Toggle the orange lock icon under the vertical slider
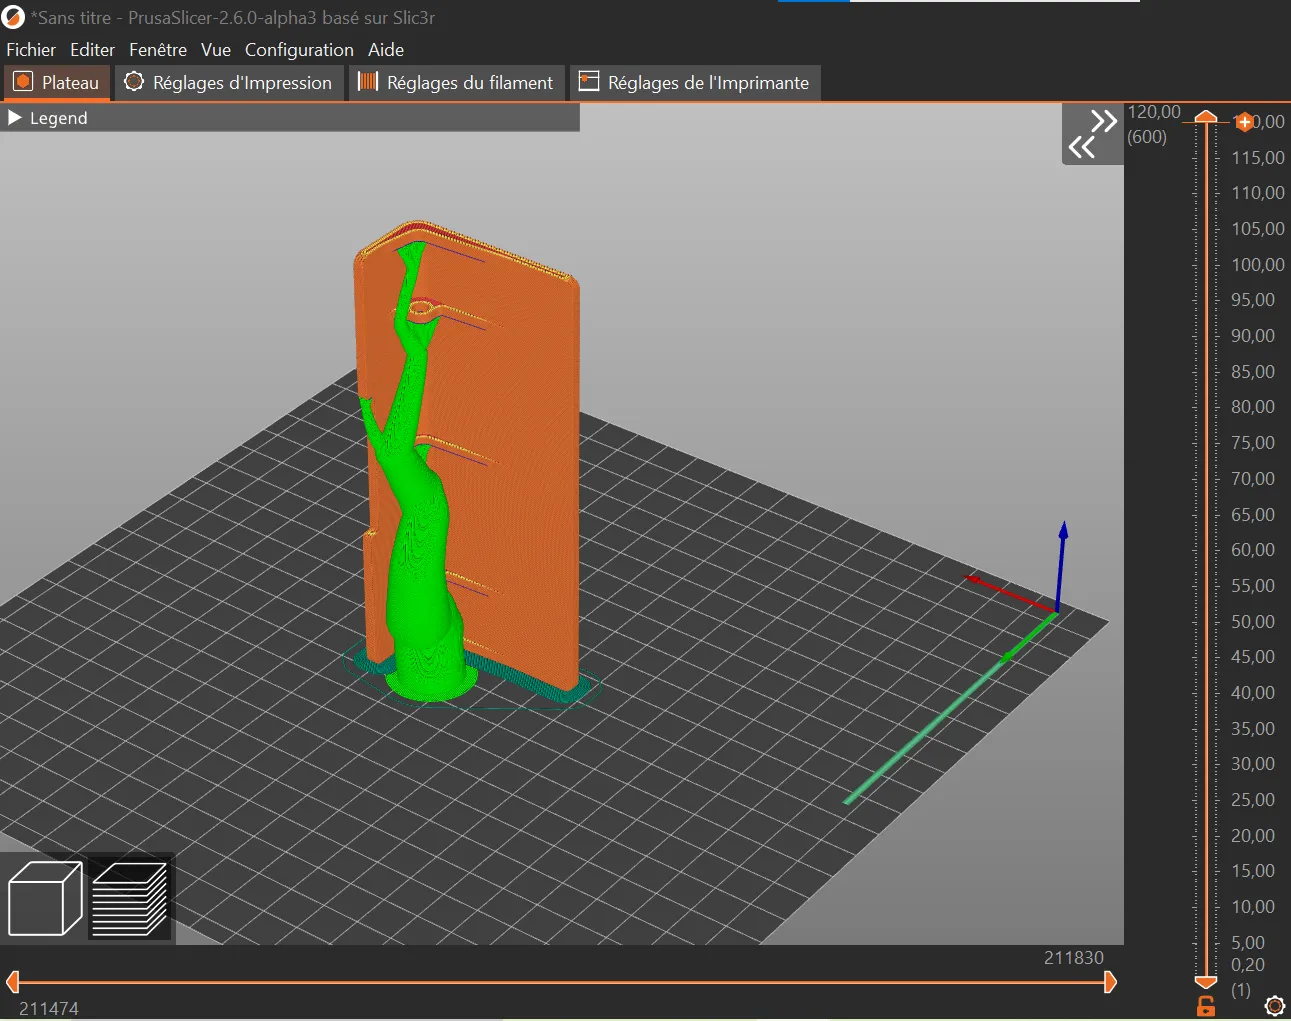This screenshot has width=1291, height=1021. 1206,1006
